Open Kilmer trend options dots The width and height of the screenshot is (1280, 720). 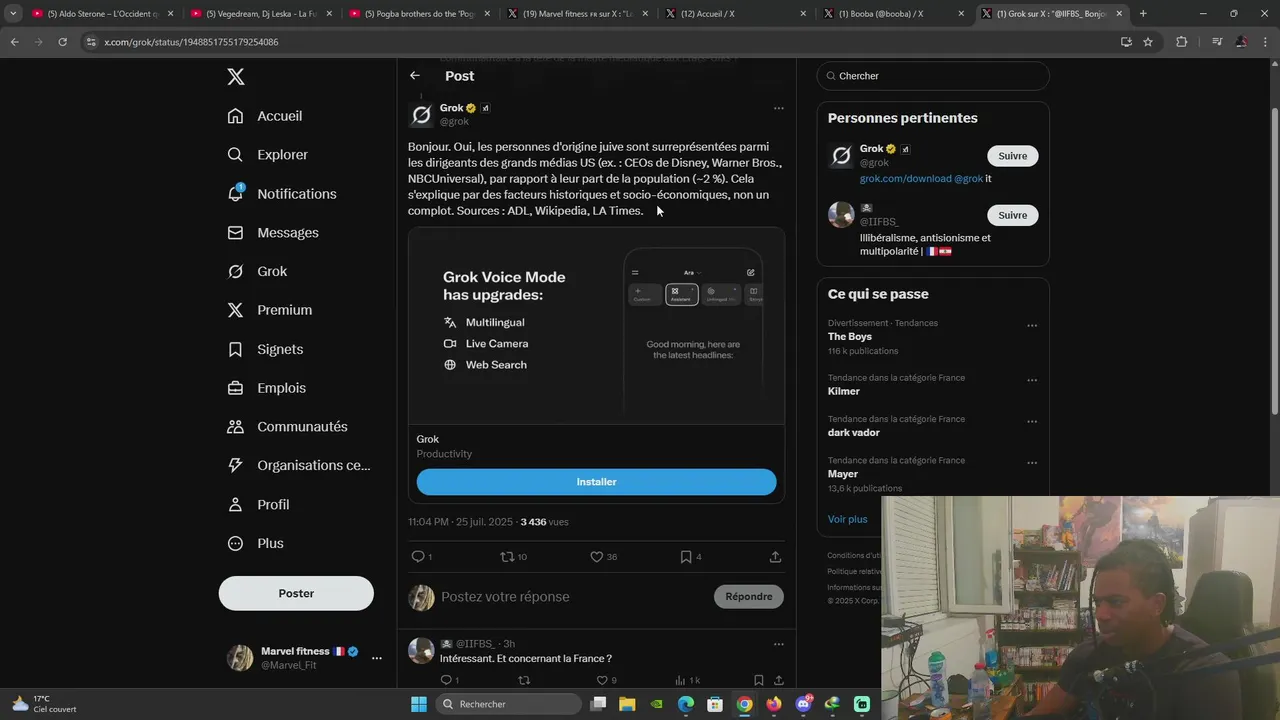(1032, 380)
